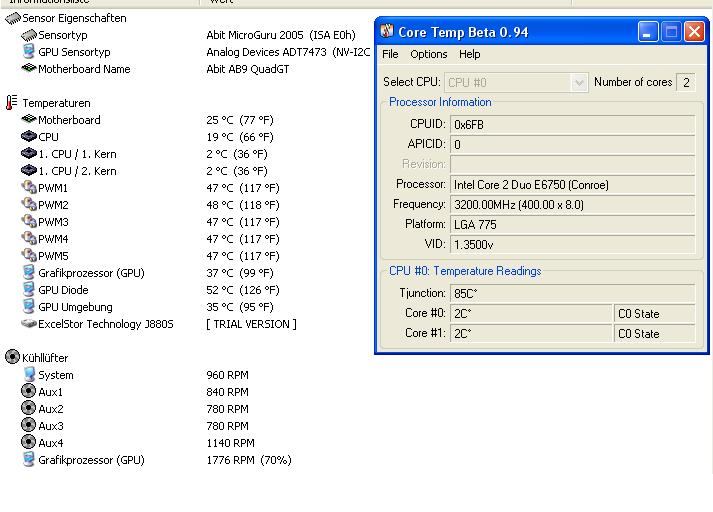The image size is (713, 512).
Task: Click the Number of cores field
Action: (686, 83)
